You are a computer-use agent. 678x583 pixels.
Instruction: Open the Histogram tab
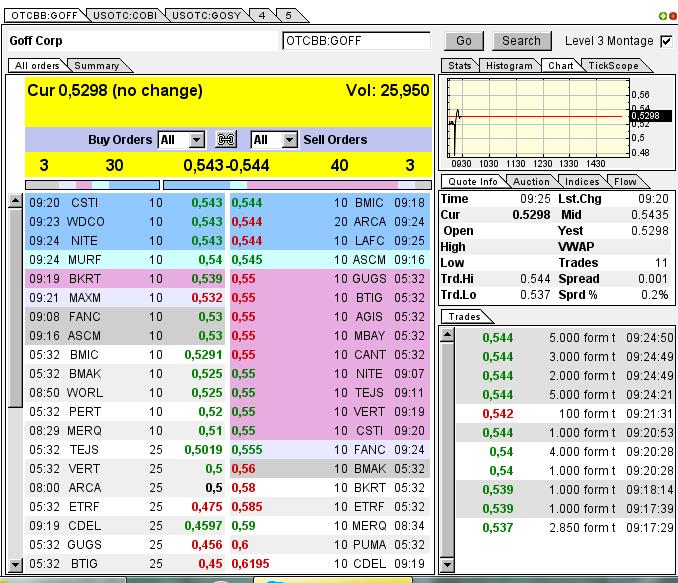(x=509, y=66)
